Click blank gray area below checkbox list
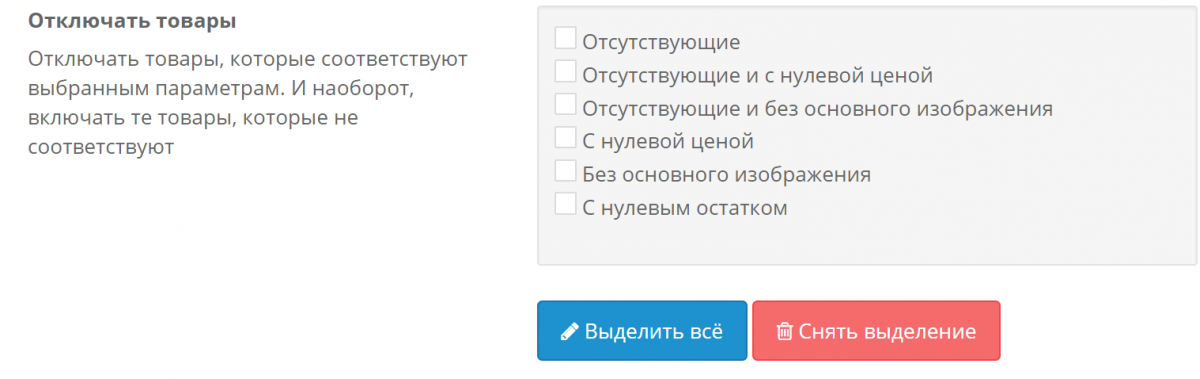The width and height of the screenshot is (1200, 379). pyautogui.click(x=866, y=243)
